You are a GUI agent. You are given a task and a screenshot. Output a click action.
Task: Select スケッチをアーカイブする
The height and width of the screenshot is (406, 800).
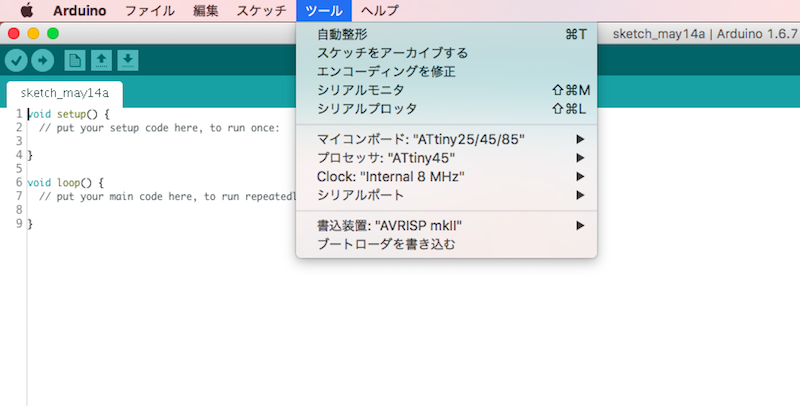tap(446, 53)
